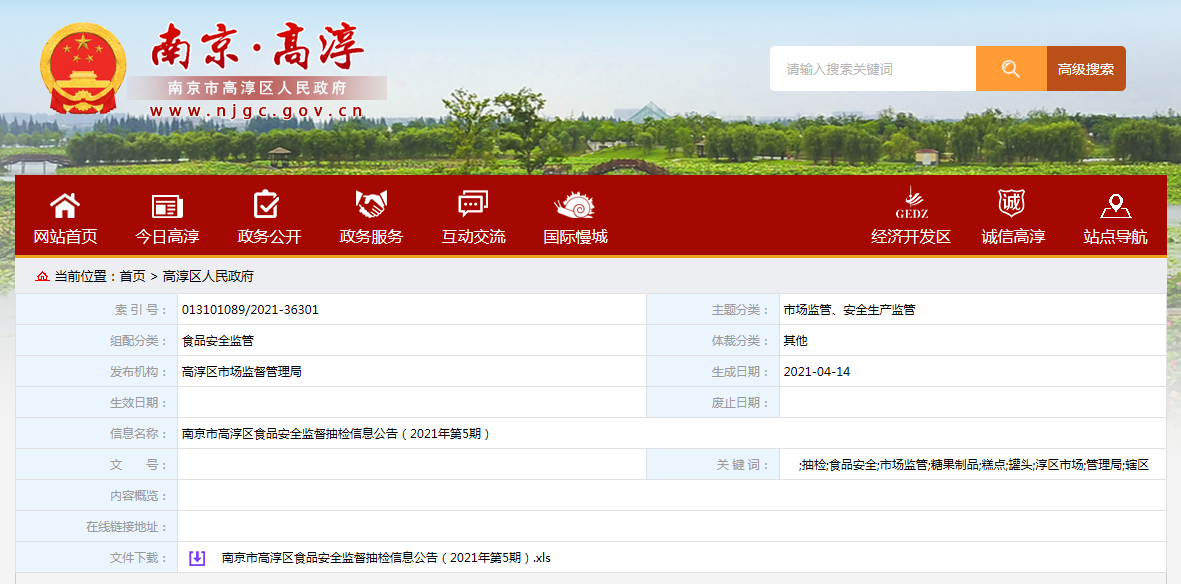Click the GEDZ logo icon
The image size is (1181, 584).
coord(911,202)
